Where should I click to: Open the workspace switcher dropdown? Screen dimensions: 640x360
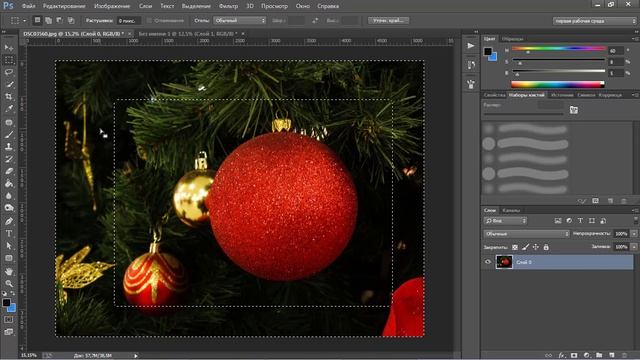pos(594,21)
